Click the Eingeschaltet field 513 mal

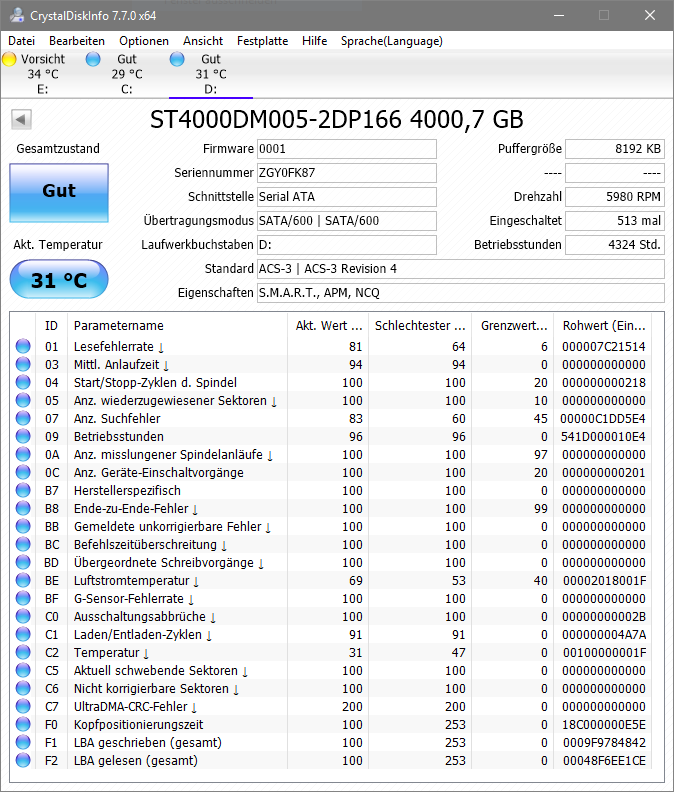tap(615, 221)
